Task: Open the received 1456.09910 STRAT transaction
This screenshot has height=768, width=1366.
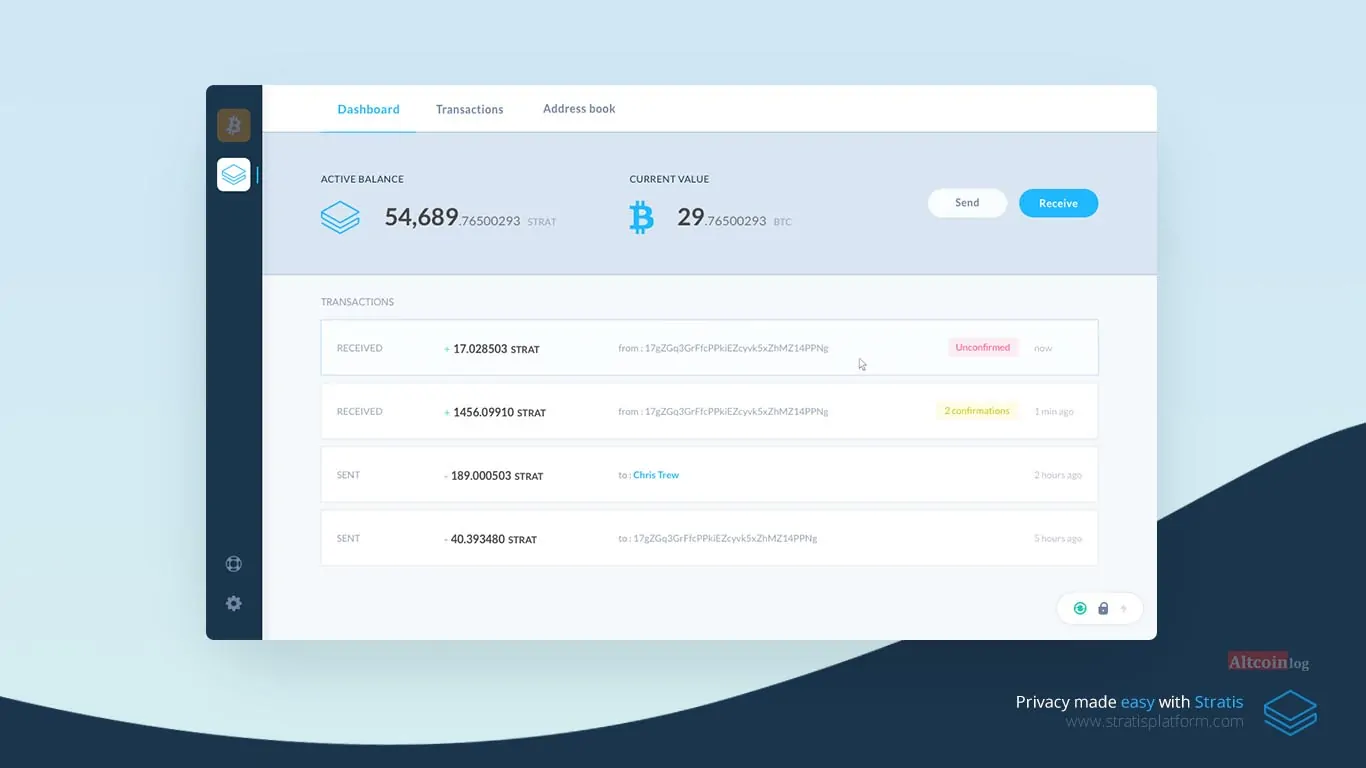Action: coord(709,411)
